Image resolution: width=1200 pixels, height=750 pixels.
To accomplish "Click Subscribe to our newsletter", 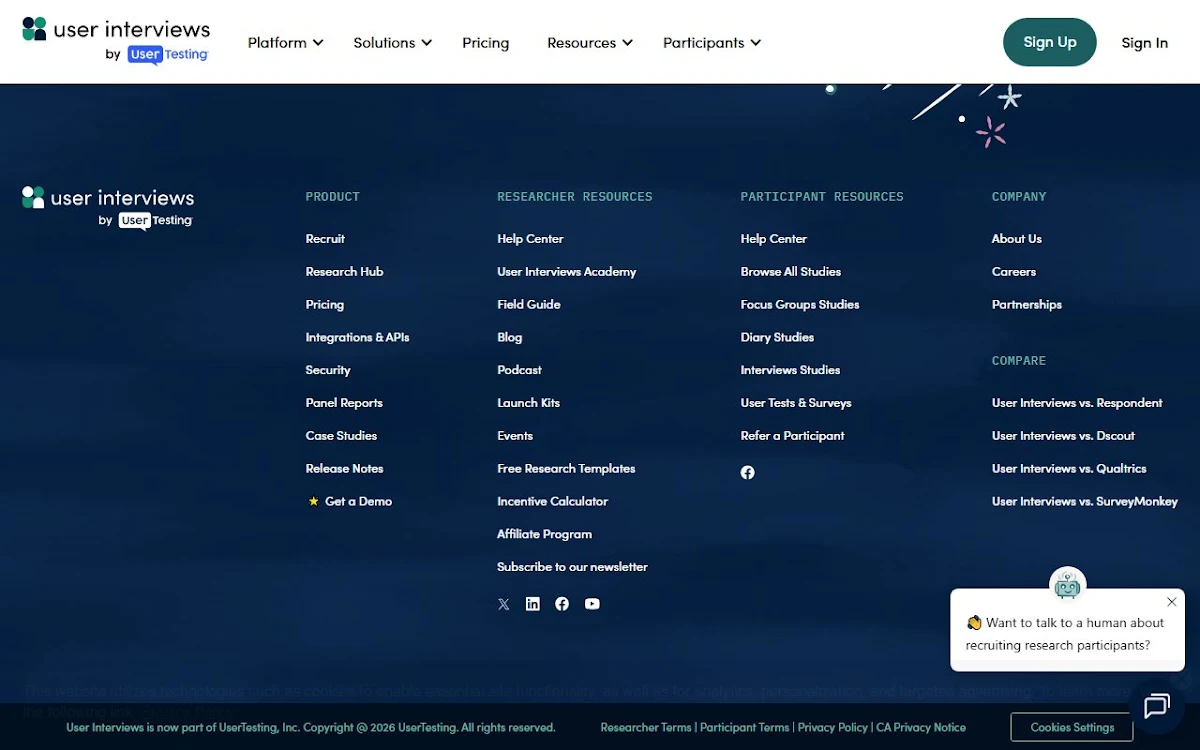I will (573, 567).
